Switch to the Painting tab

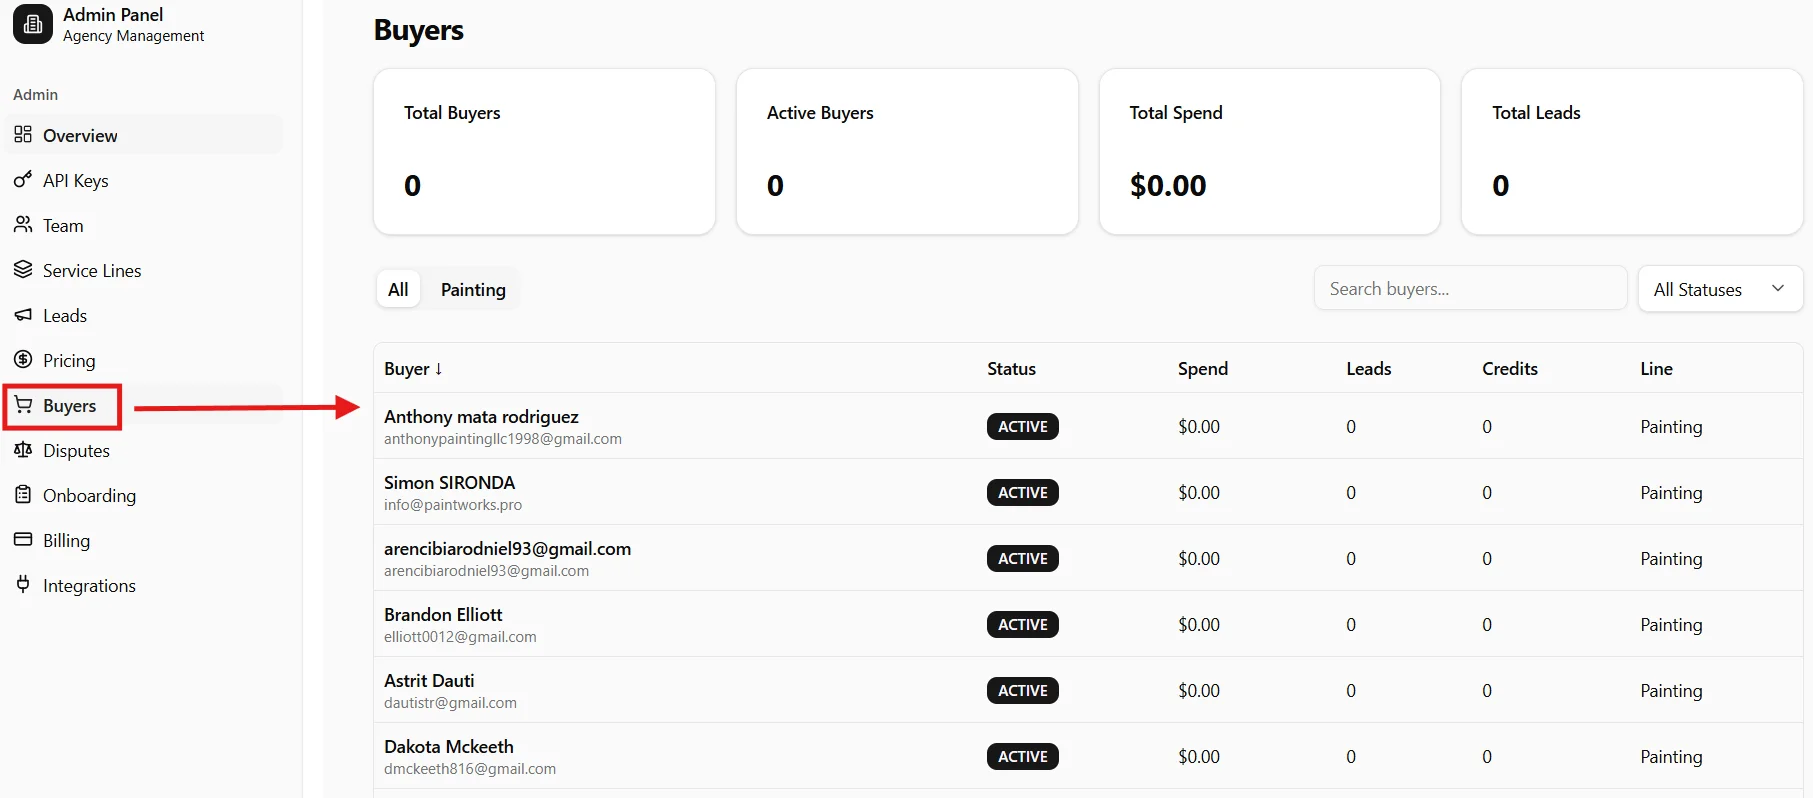(x=473, y=289)
